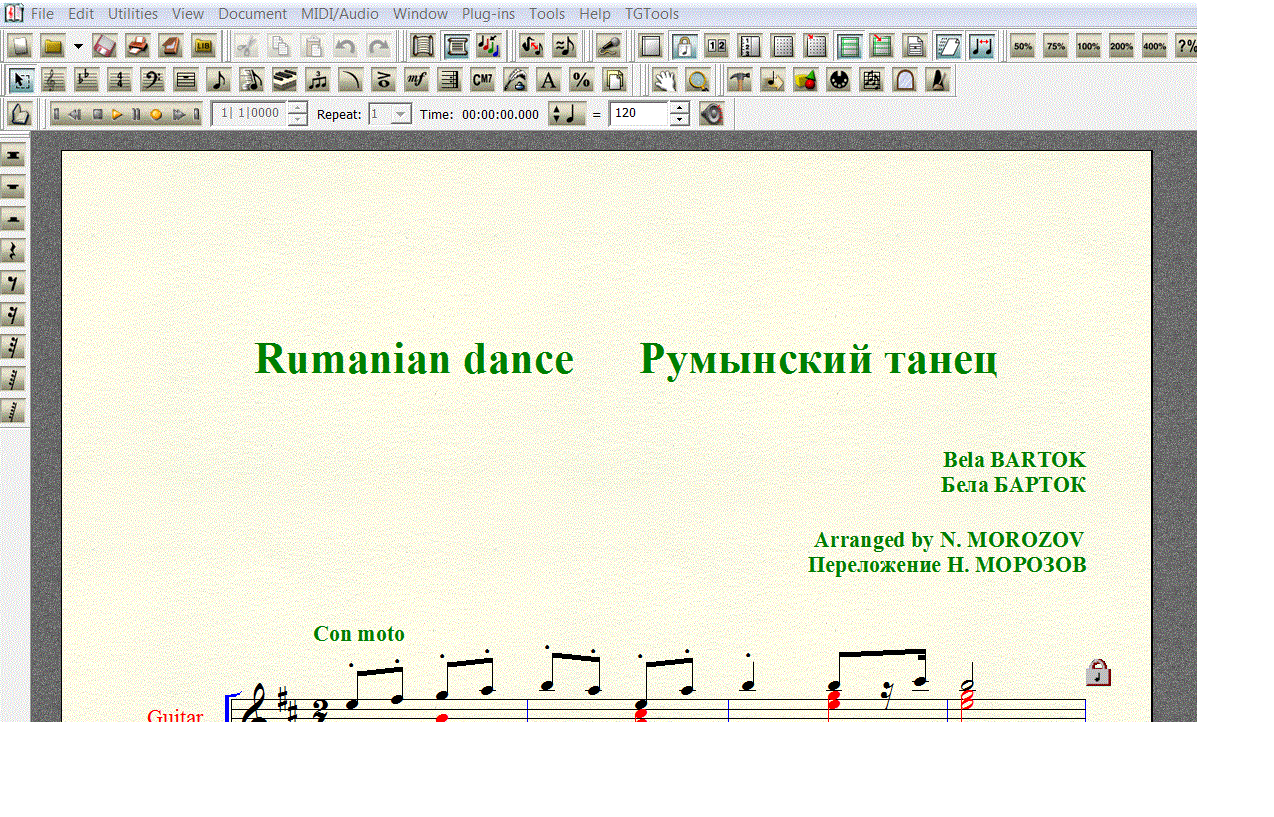Select the Key Signature tool

point(87,80)
